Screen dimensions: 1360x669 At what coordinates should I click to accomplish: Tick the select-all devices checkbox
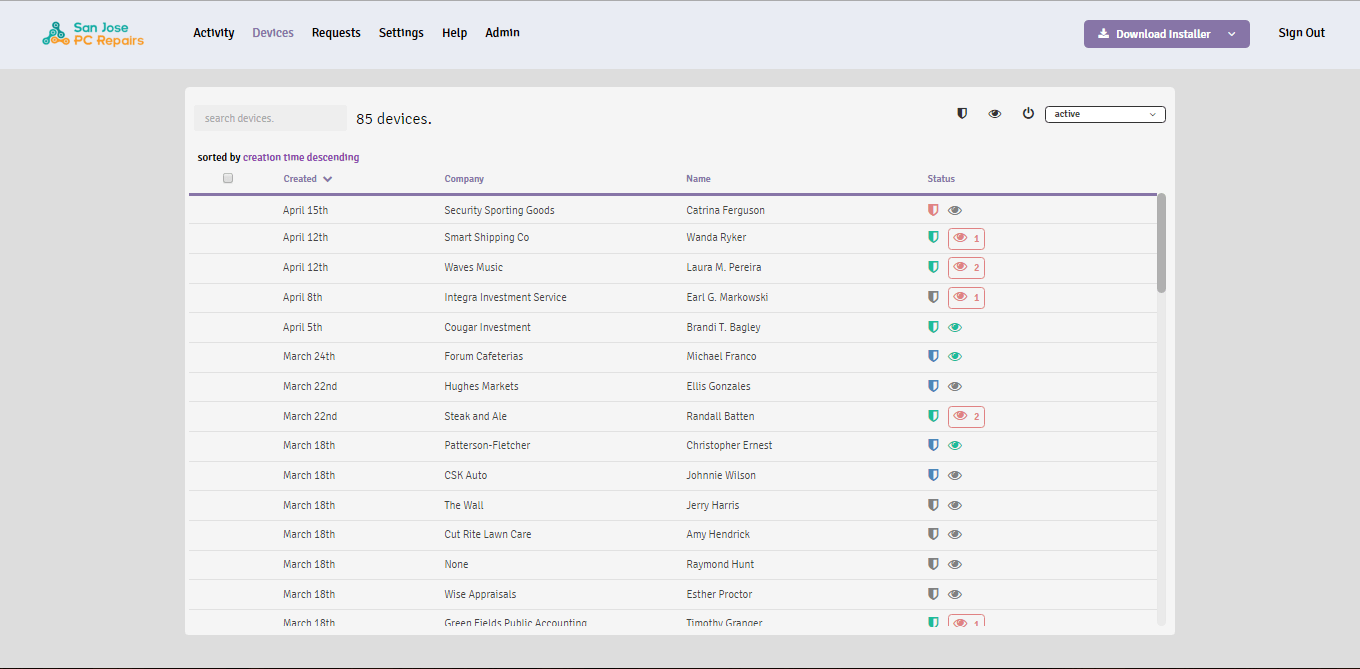[x=228, y=178]
